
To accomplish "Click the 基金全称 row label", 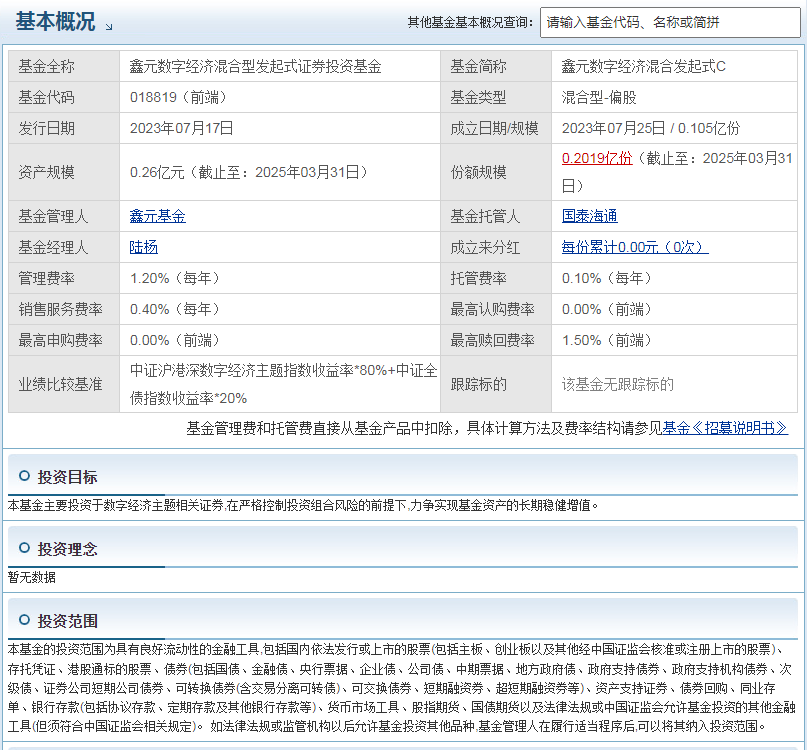I will (x=46, y=66).
